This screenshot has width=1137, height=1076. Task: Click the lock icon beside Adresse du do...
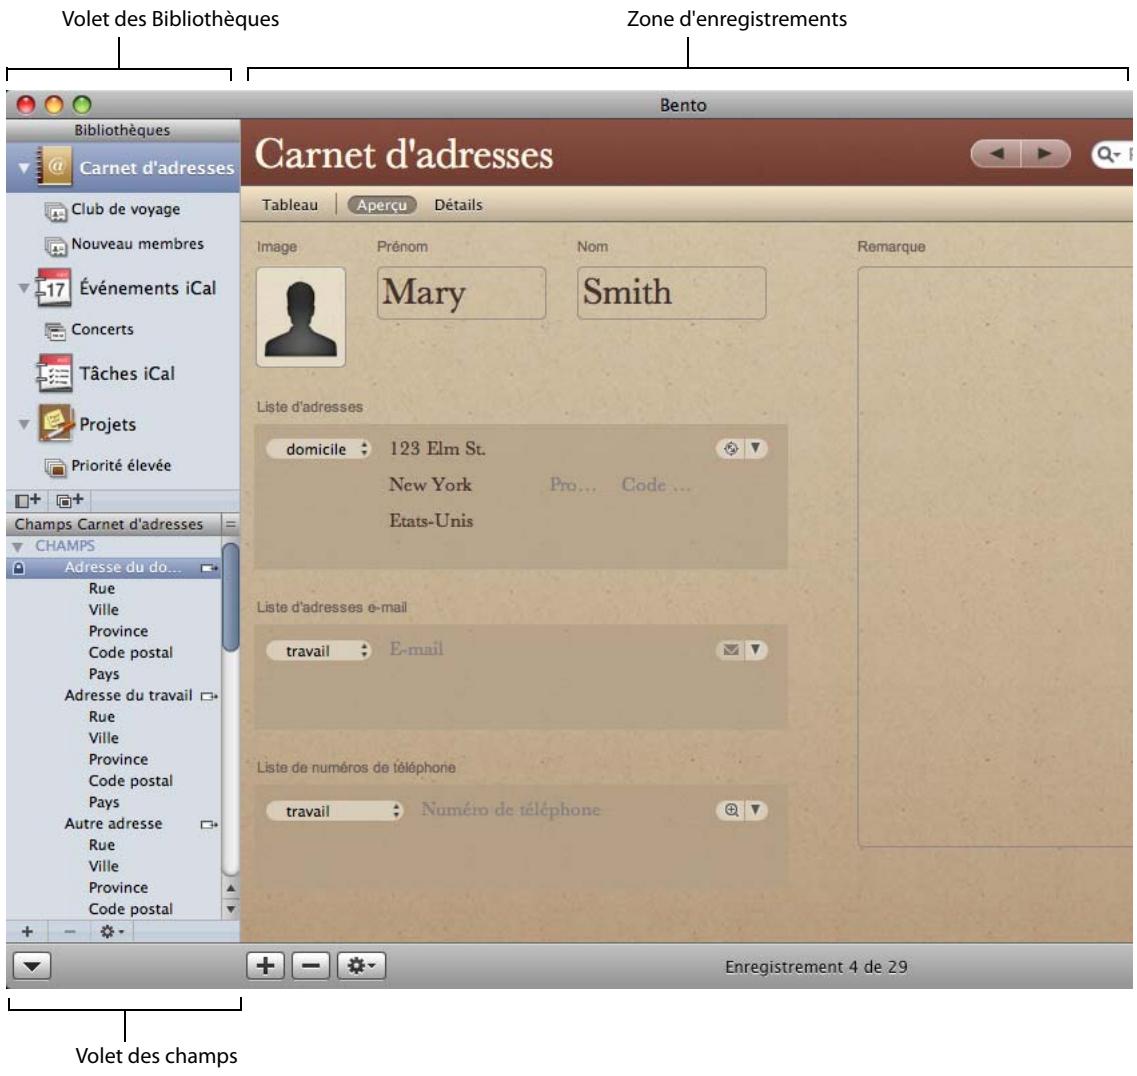tap(19, 568)
